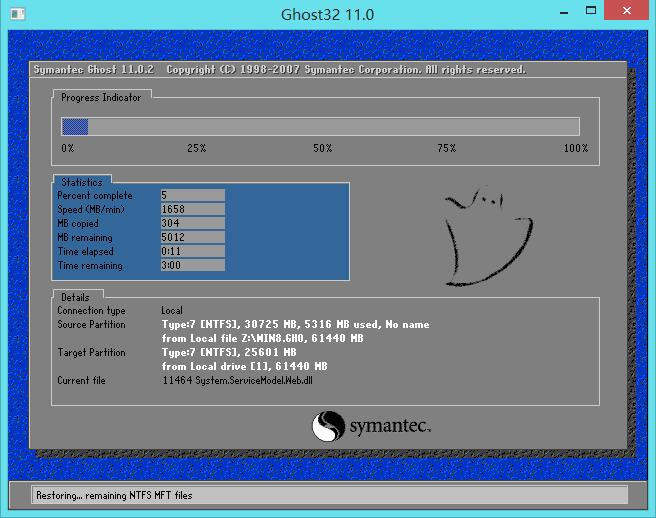Click the Symantec yin-yang logo
This screenshot has height=518, width=656.
[327, 427]
